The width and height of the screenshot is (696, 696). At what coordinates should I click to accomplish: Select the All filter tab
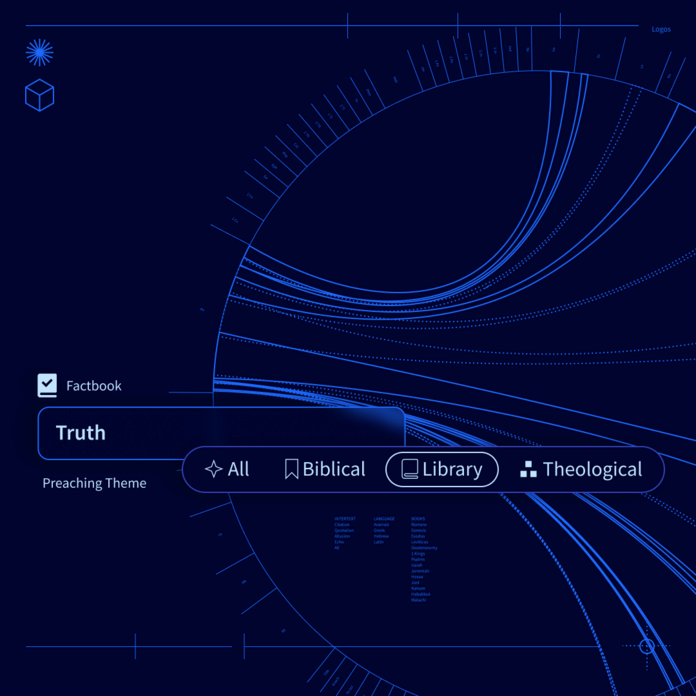[227, 469]
